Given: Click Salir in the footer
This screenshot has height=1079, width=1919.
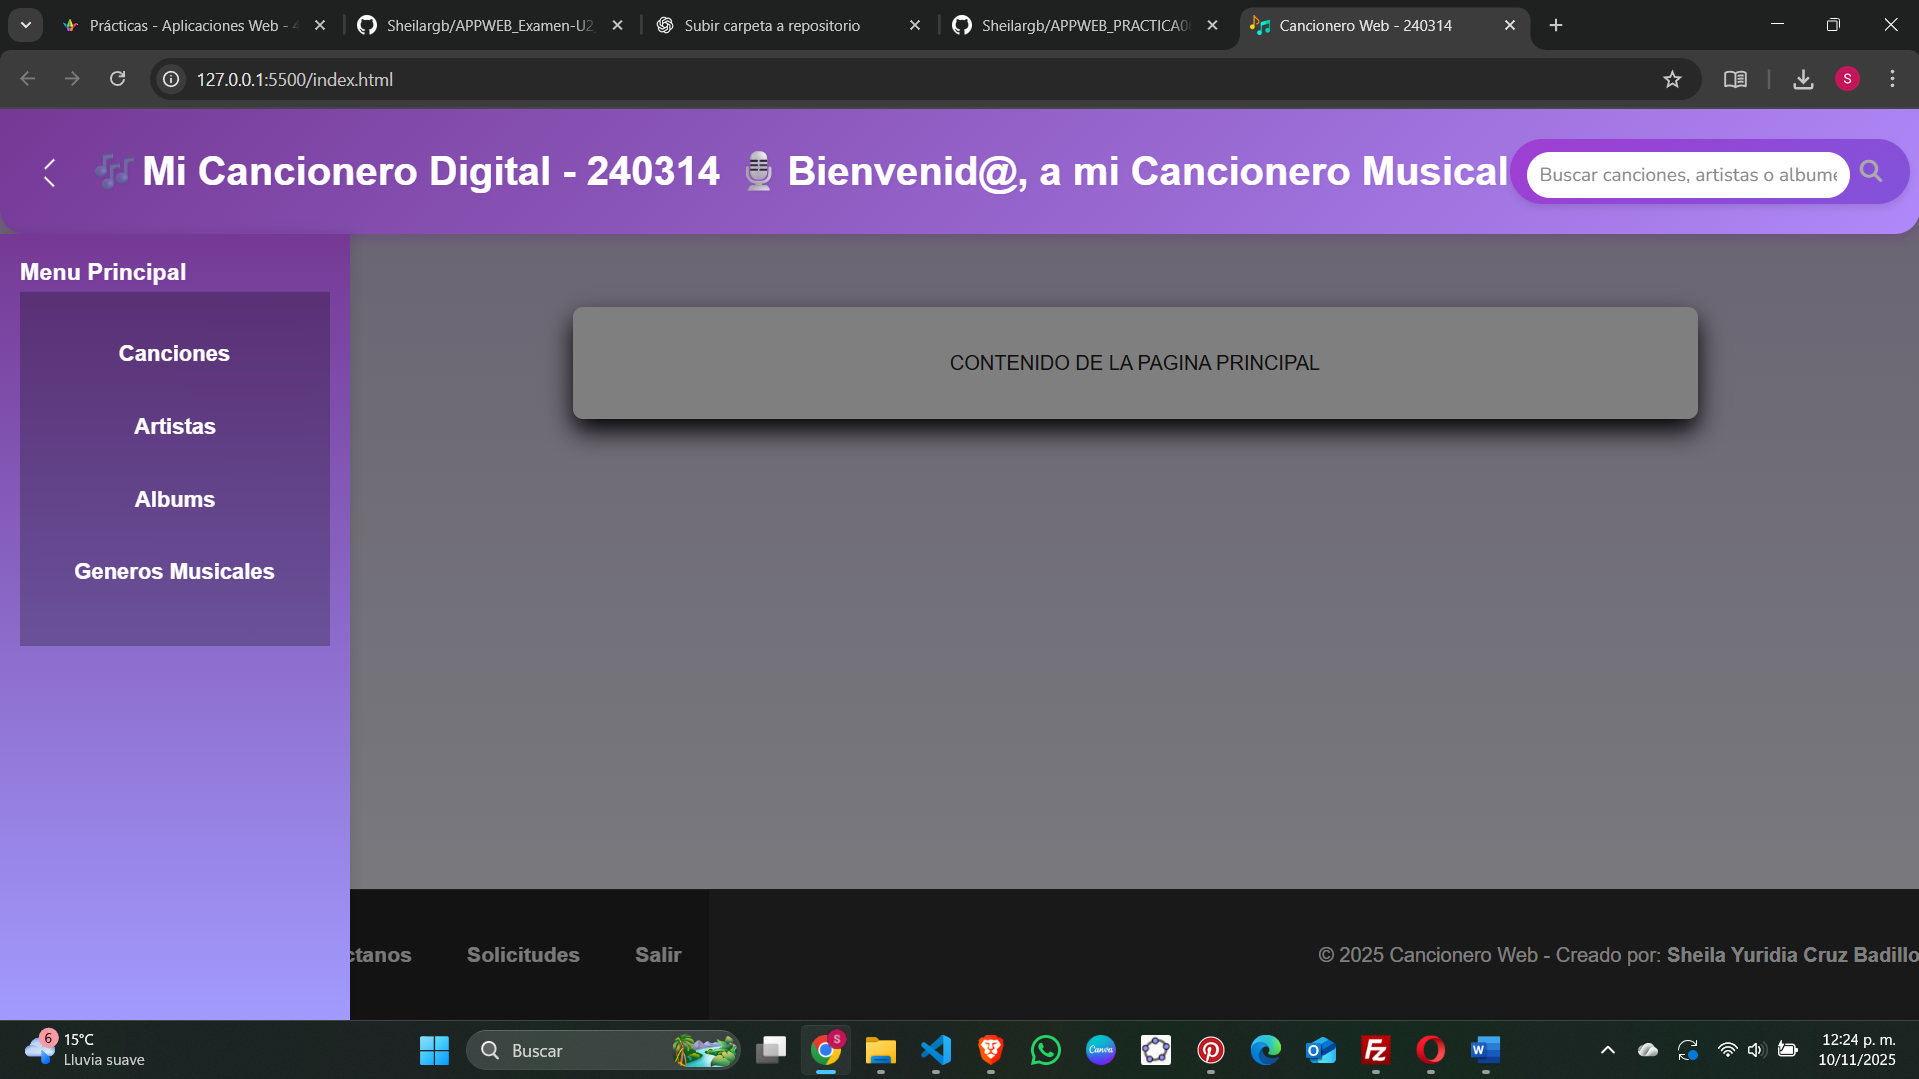Looking at the screenshot, I should tap(658, 955).
